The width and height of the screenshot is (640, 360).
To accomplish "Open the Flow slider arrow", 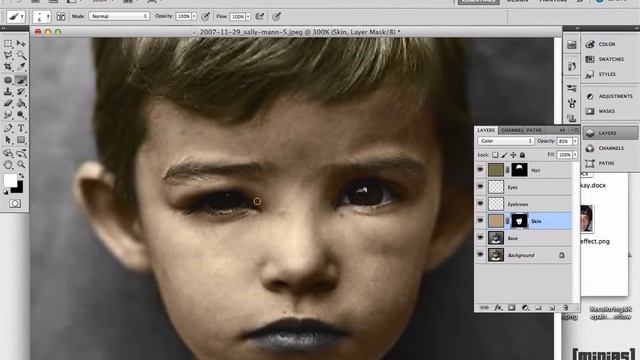I will pyautogui.click(x=248, y=16).
